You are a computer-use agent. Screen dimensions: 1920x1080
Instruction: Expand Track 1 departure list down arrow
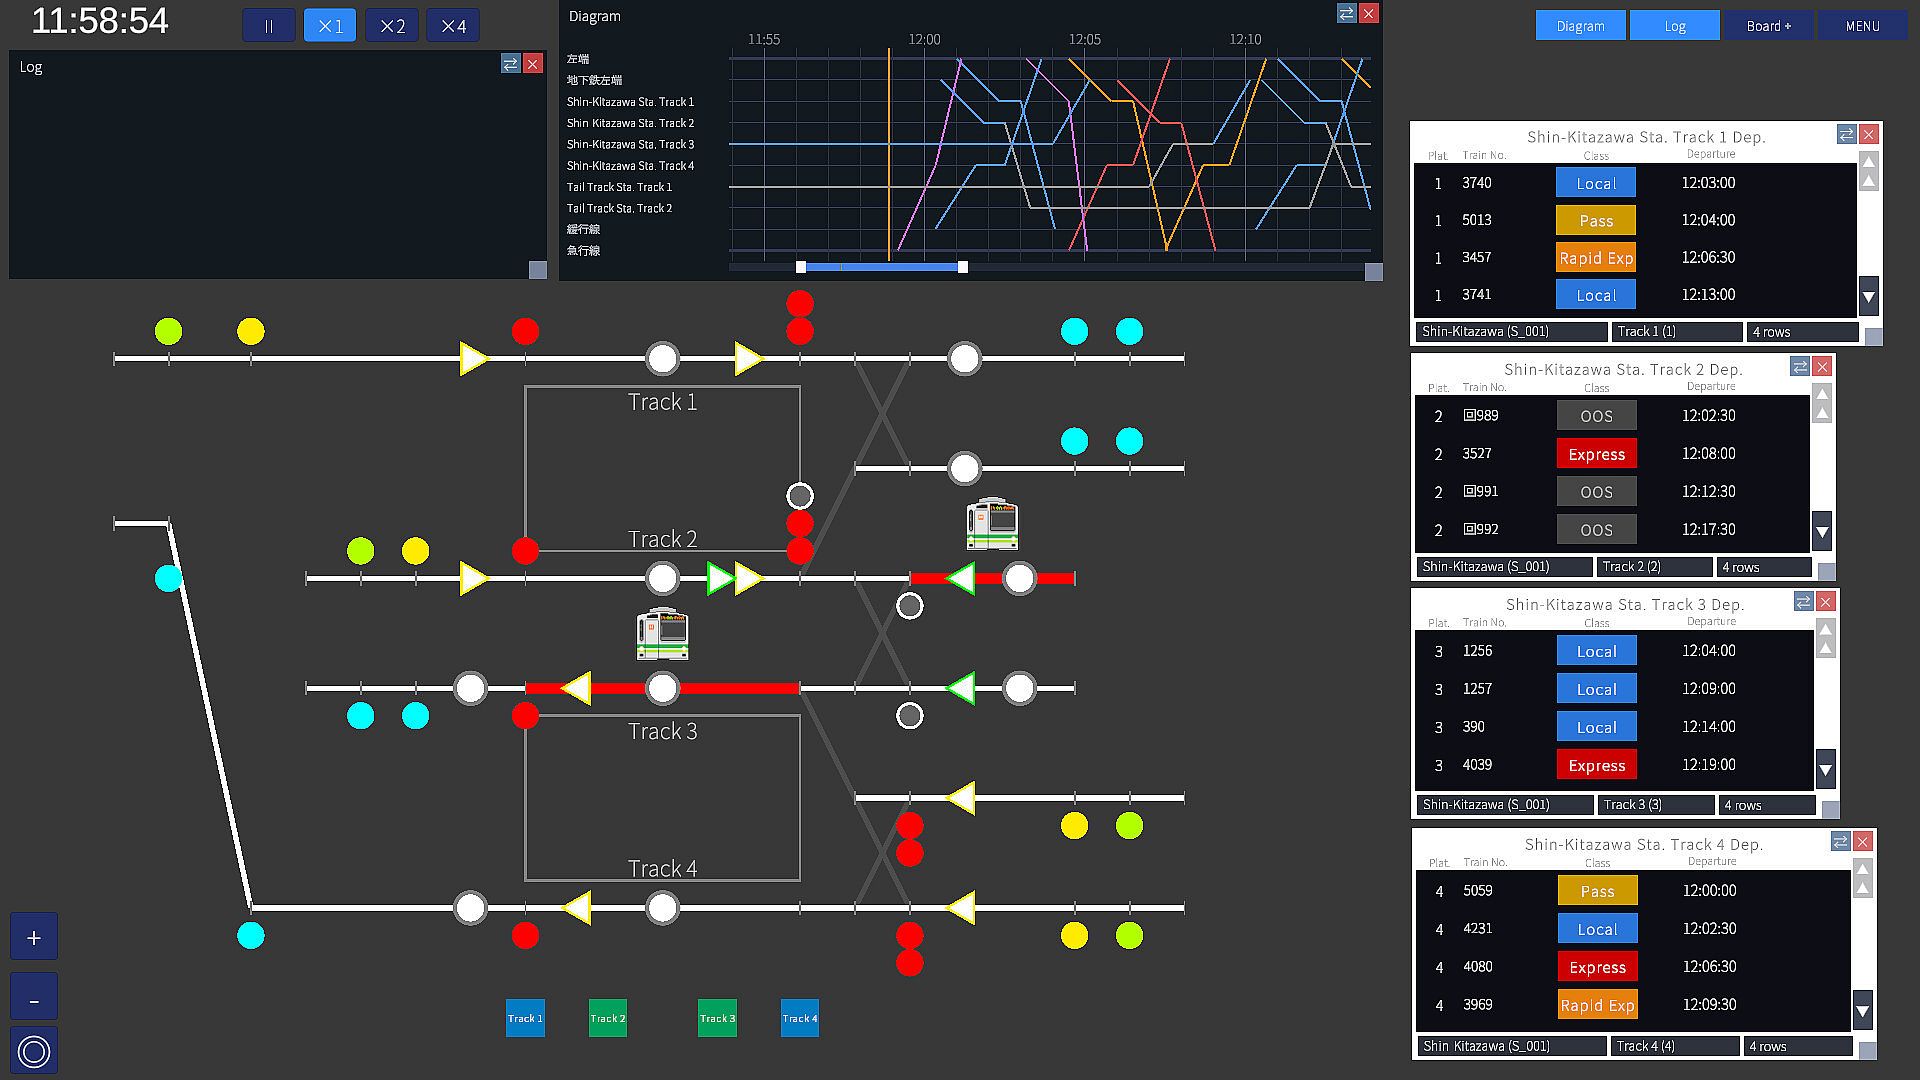(1868, 296)
